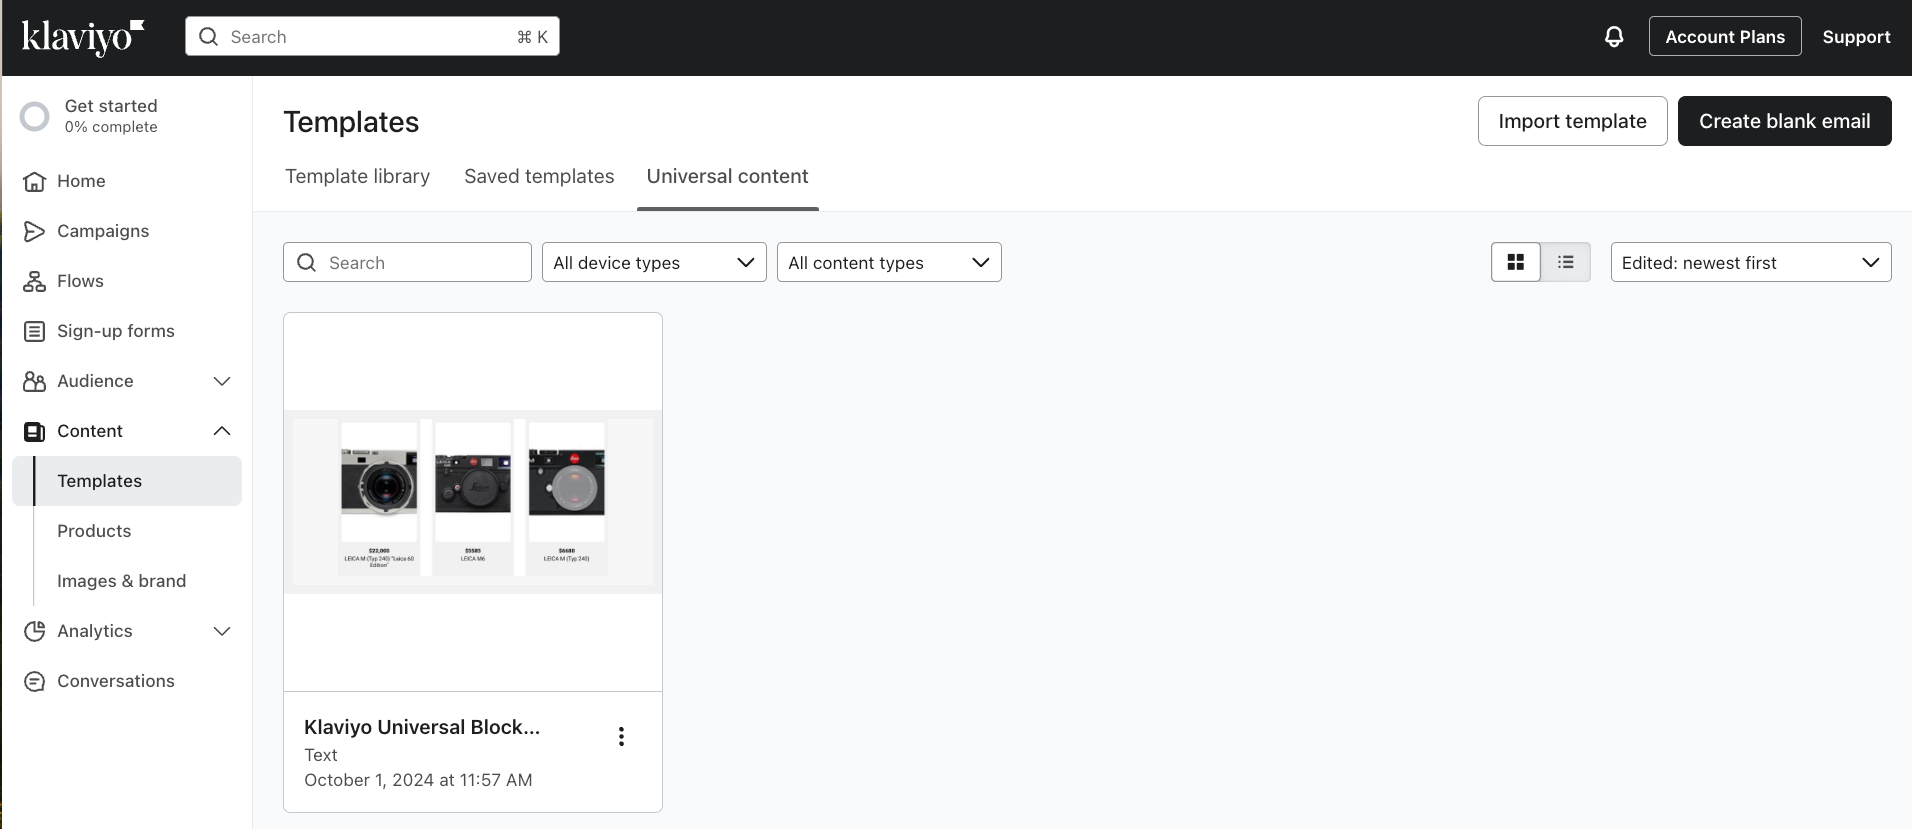Switch to the Template library tab
This screenshot has height=829, width=1912.
coord(358,176)
